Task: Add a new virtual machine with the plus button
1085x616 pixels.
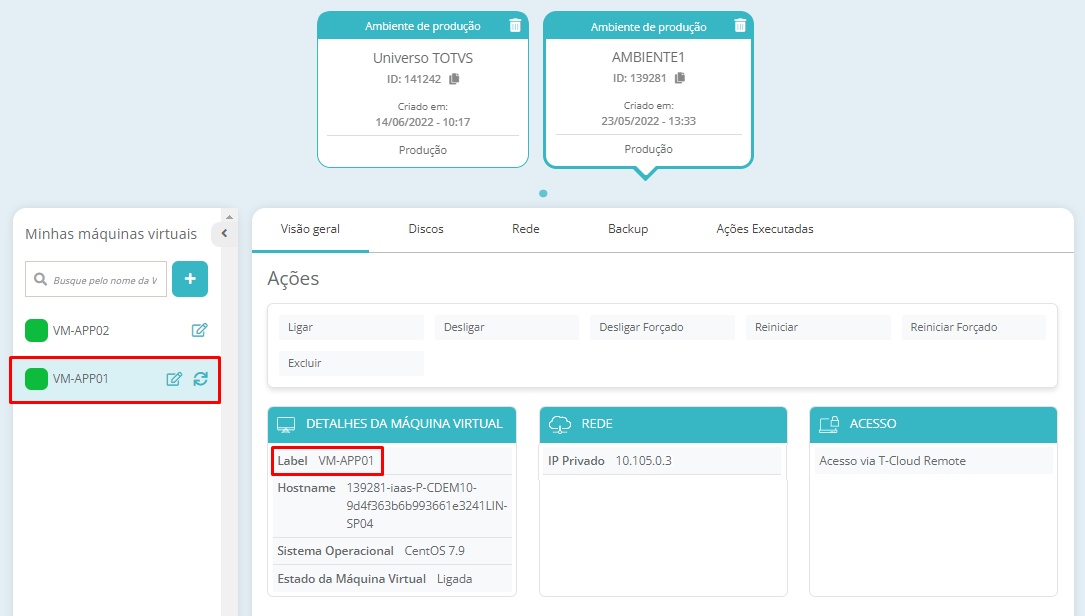Action: (x=190, y=279)
